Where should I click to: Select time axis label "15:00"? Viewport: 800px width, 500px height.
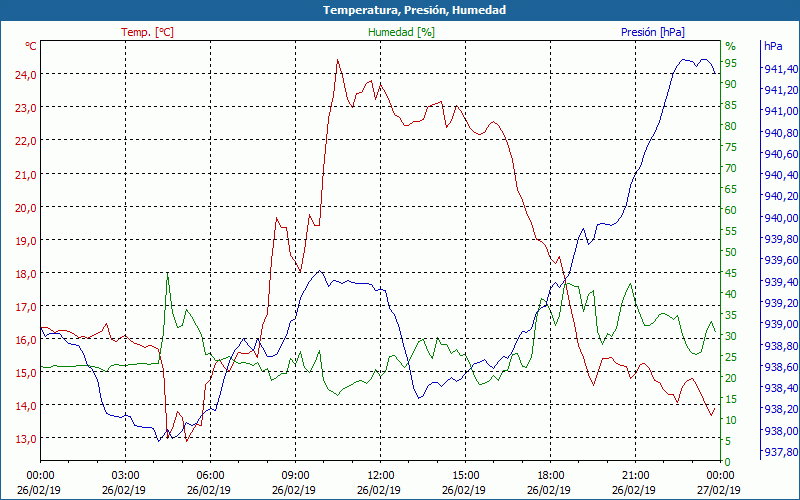point(465,476)
